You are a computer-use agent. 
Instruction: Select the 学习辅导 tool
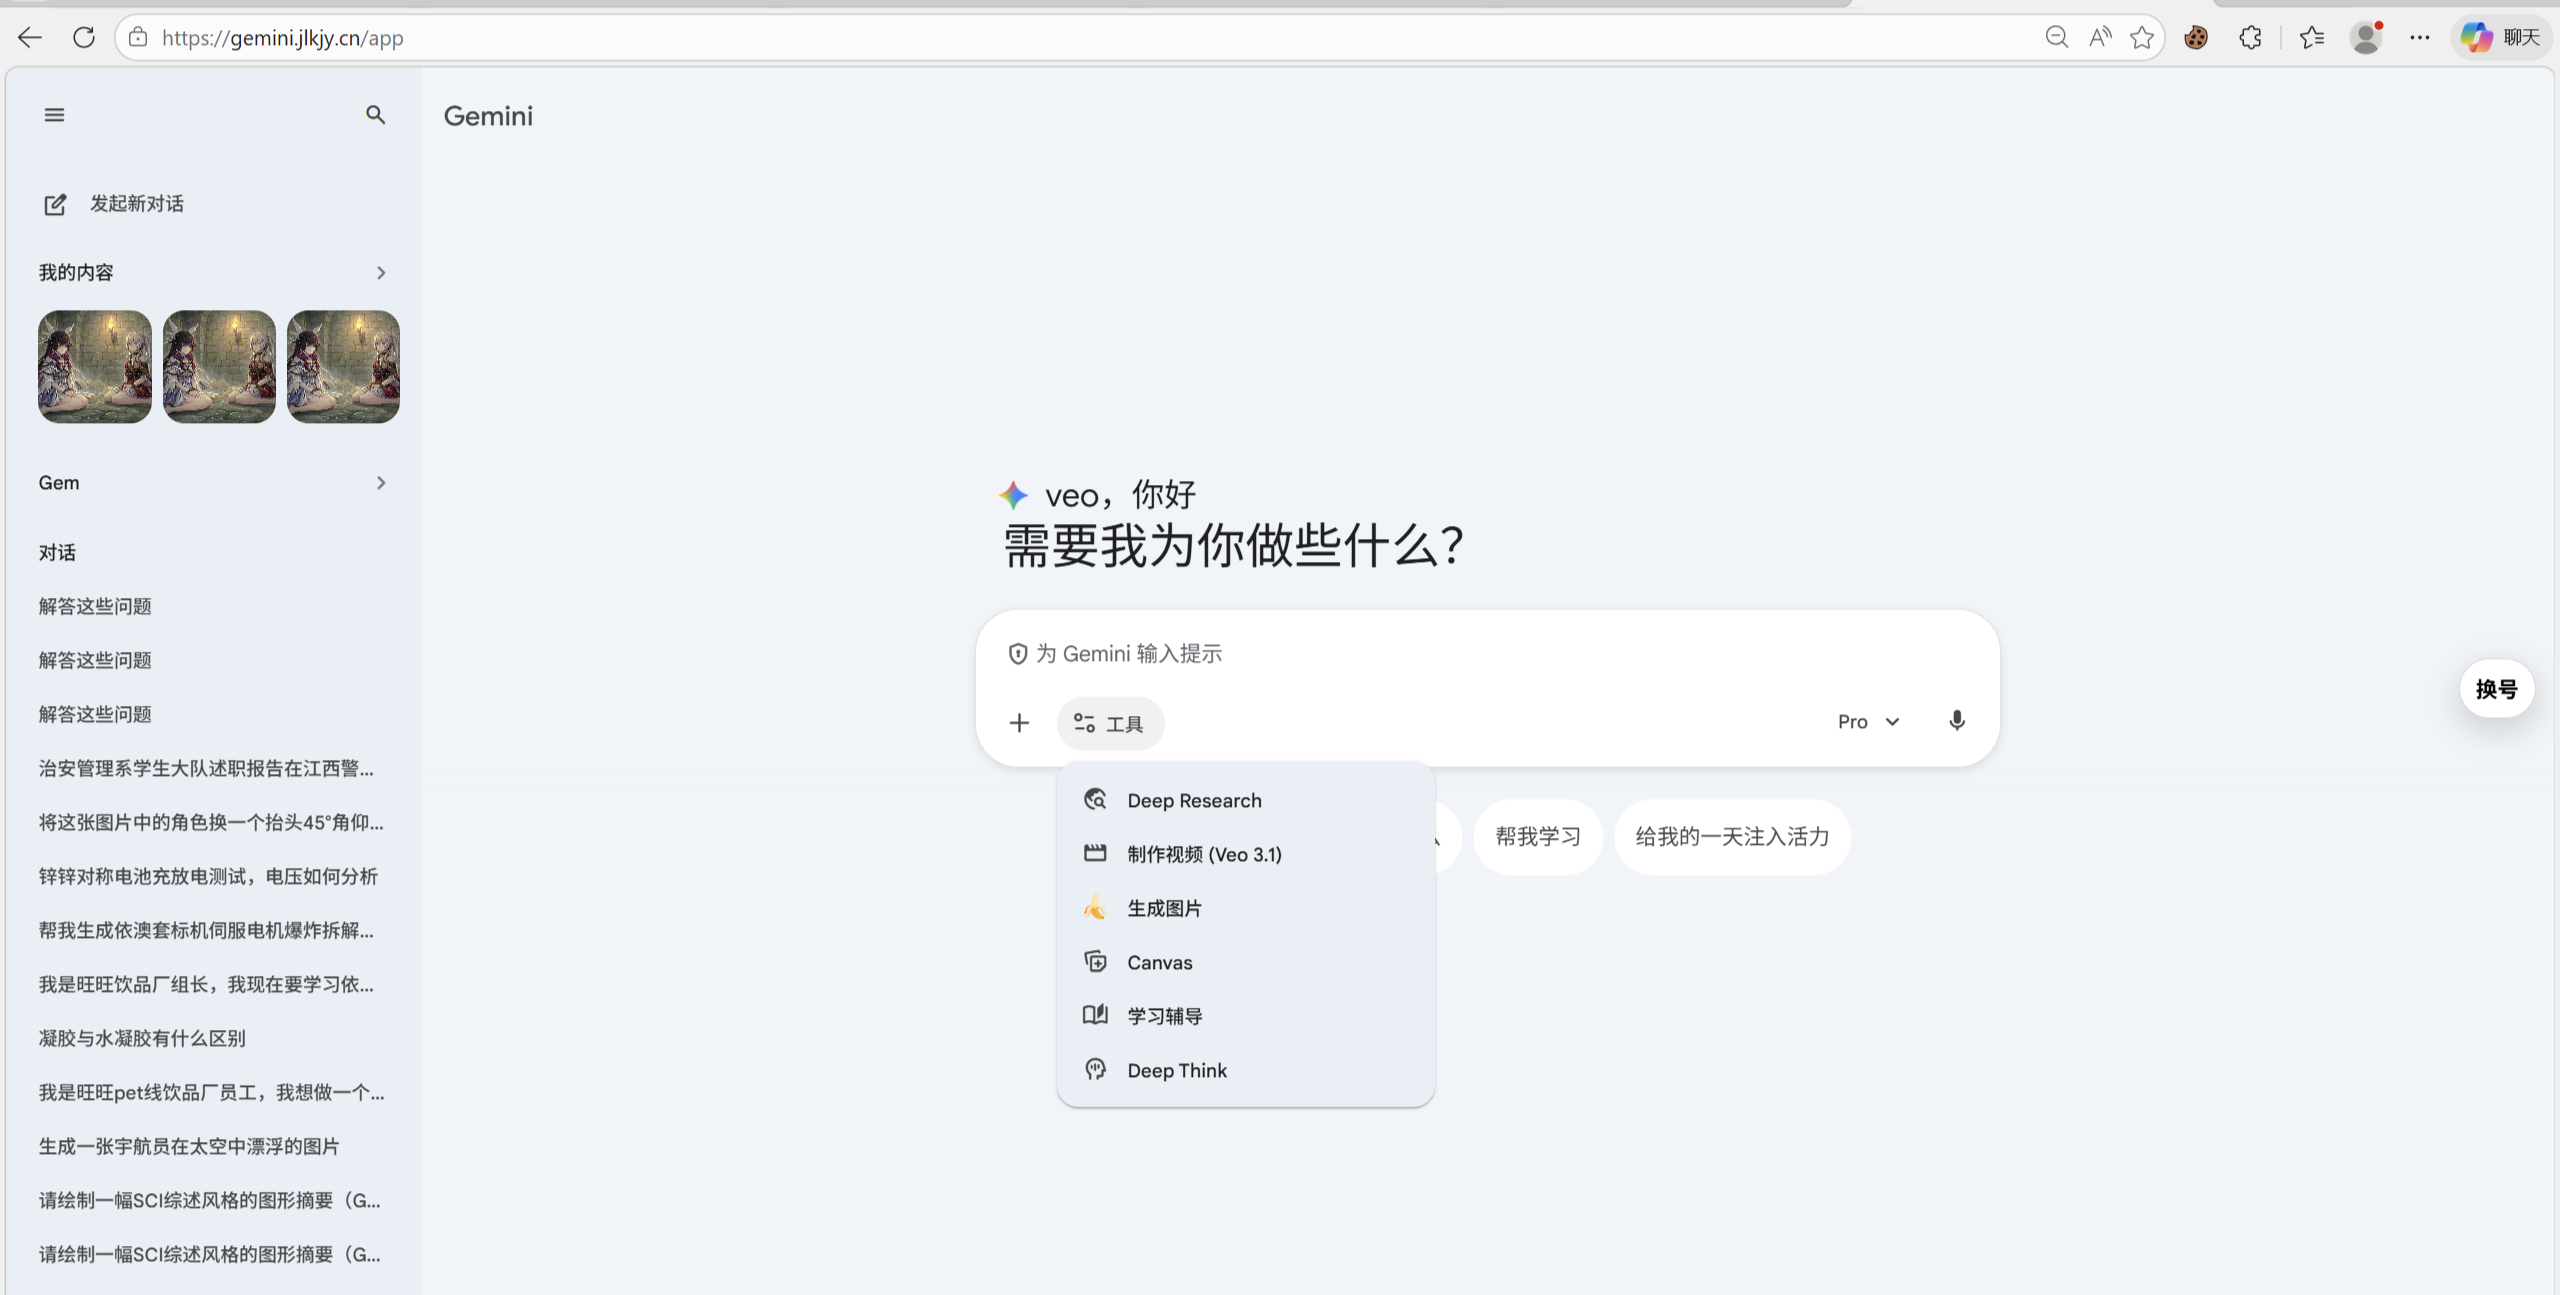pyautogui.click(x=1163, y=1015)
